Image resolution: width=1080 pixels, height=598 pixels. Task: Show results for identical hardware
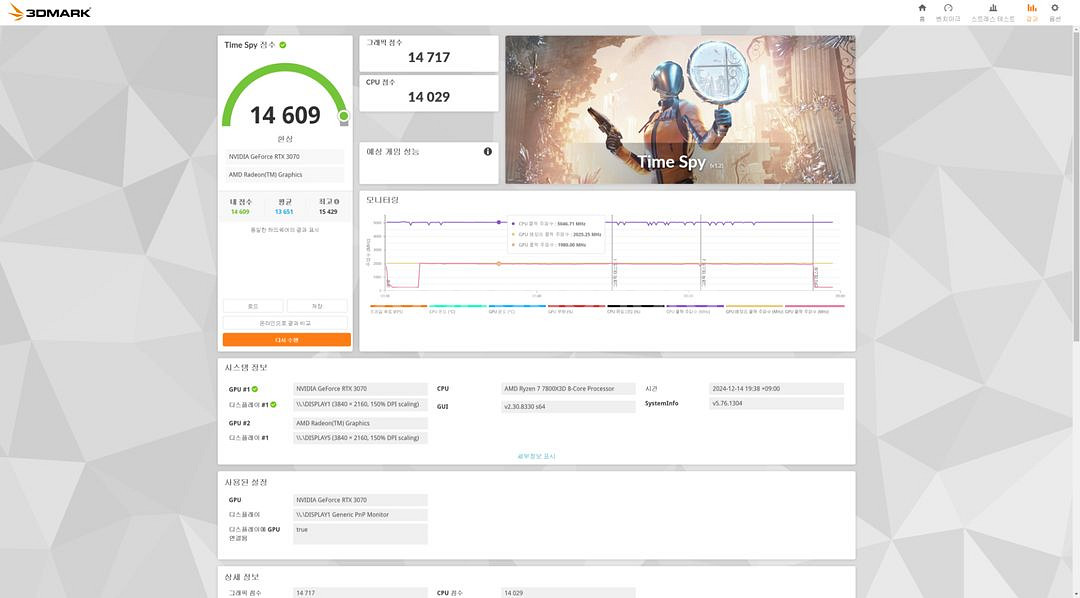[285, 230]
